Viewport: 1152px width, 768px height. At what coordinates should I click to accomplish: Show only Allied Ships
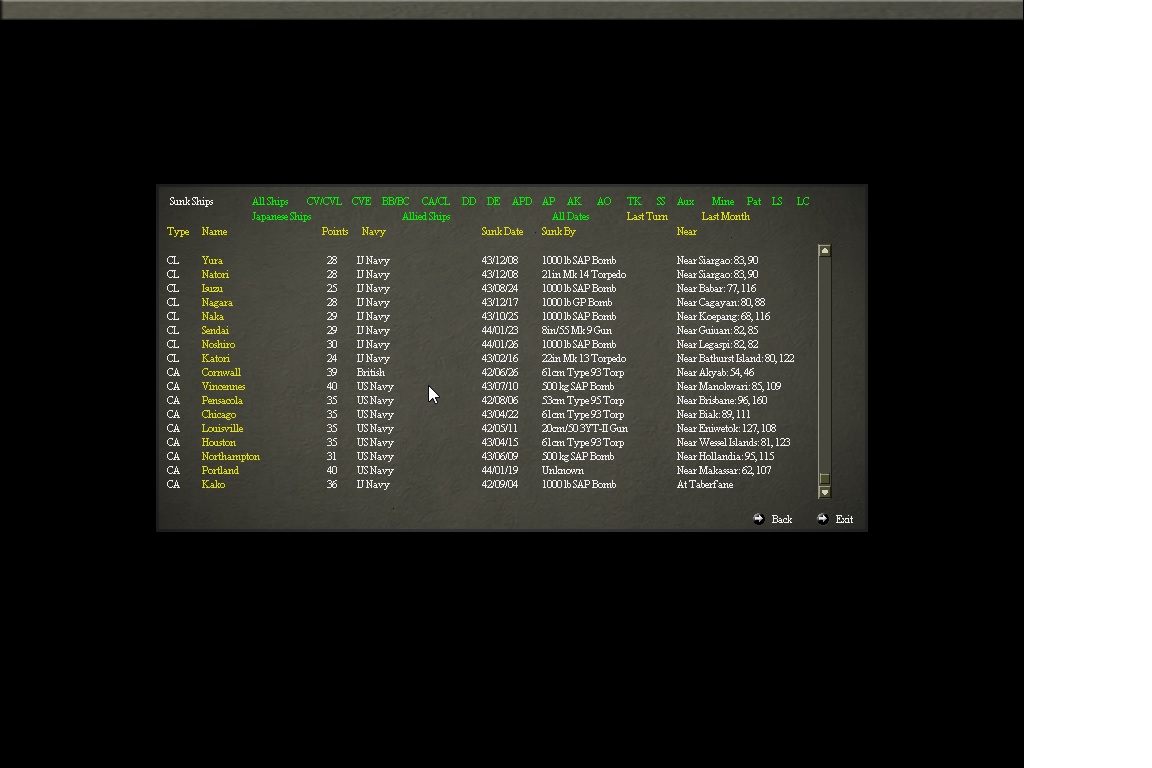pos(426,217)
